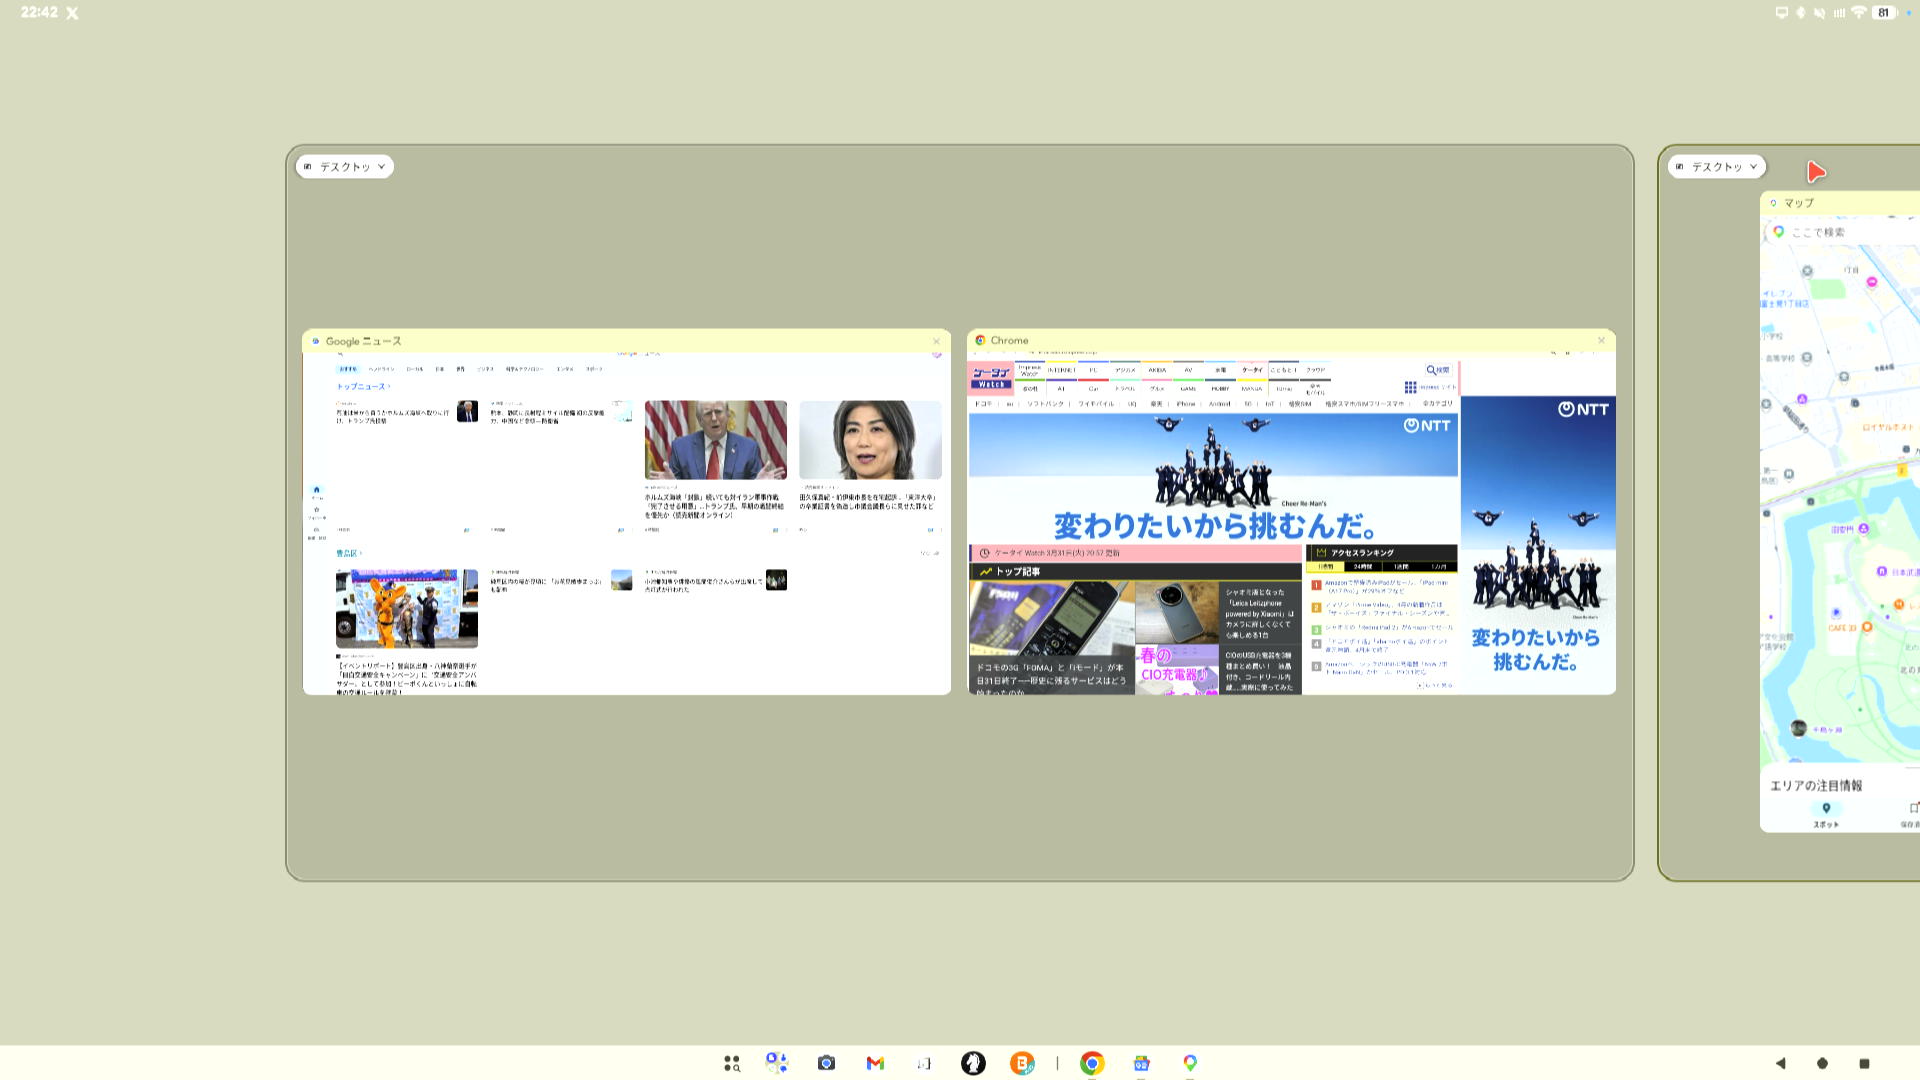Tap the Home circle navigation button
1920x1080 pixels.
1823,1063
